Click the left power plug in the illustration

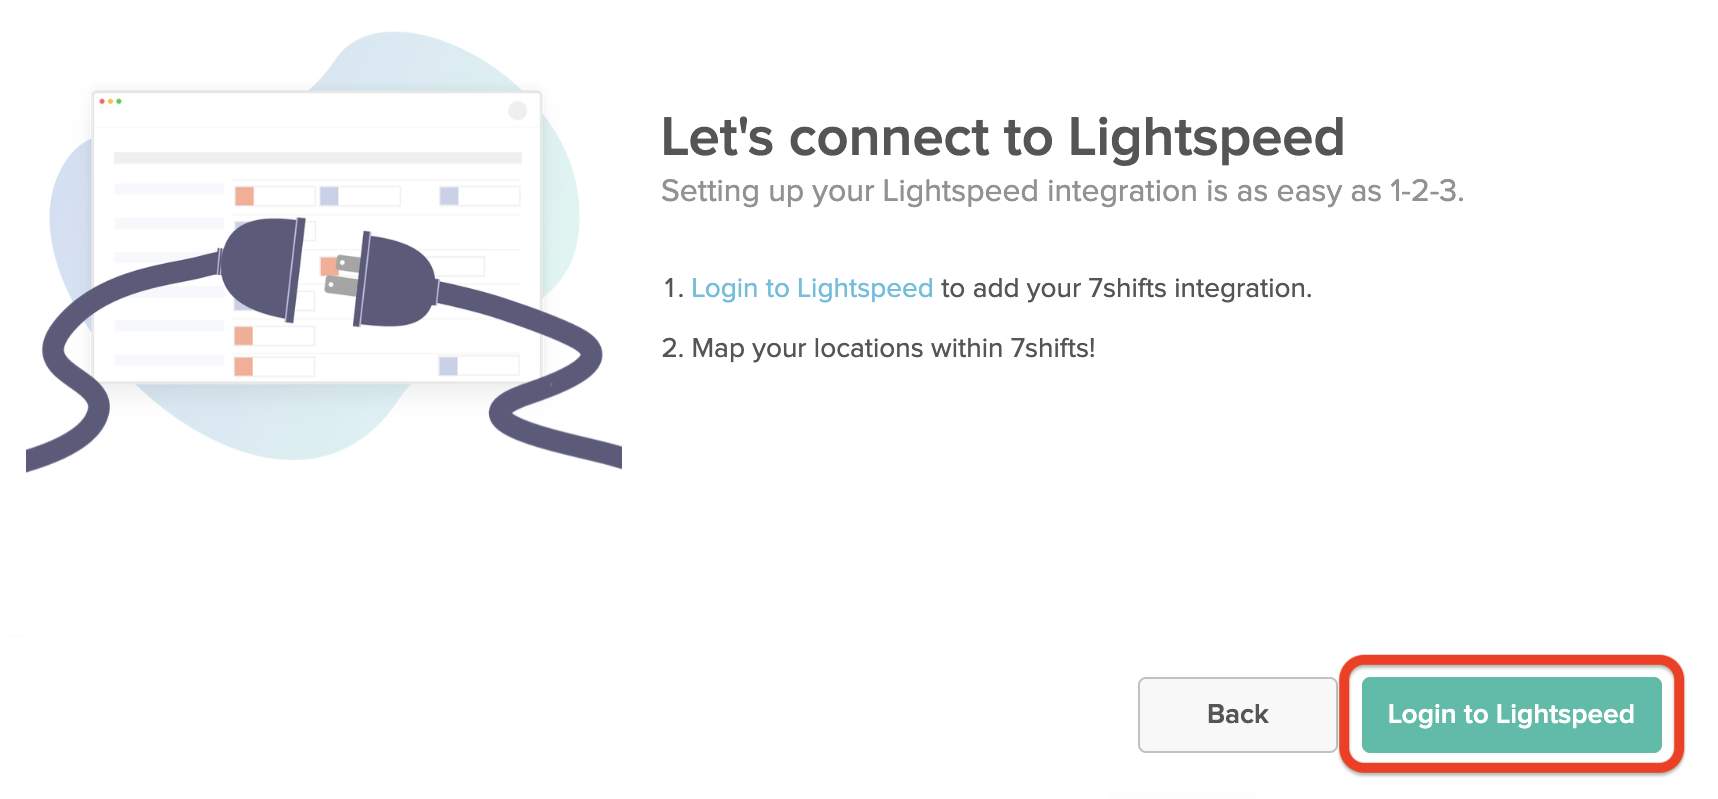262,268
